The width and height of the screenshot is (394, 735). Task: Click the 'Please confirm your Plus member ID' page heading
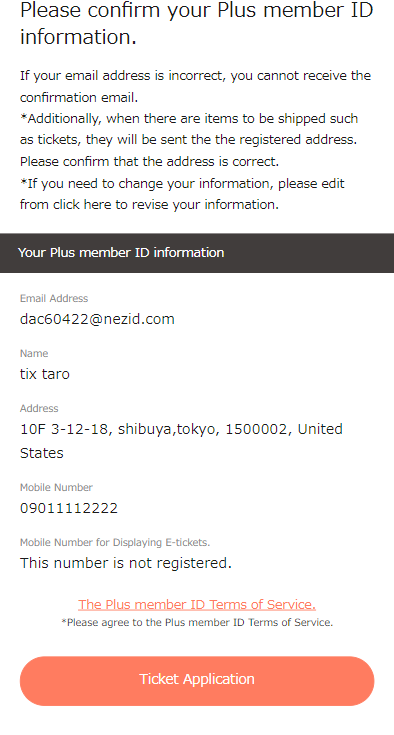(x=197, y=23)
